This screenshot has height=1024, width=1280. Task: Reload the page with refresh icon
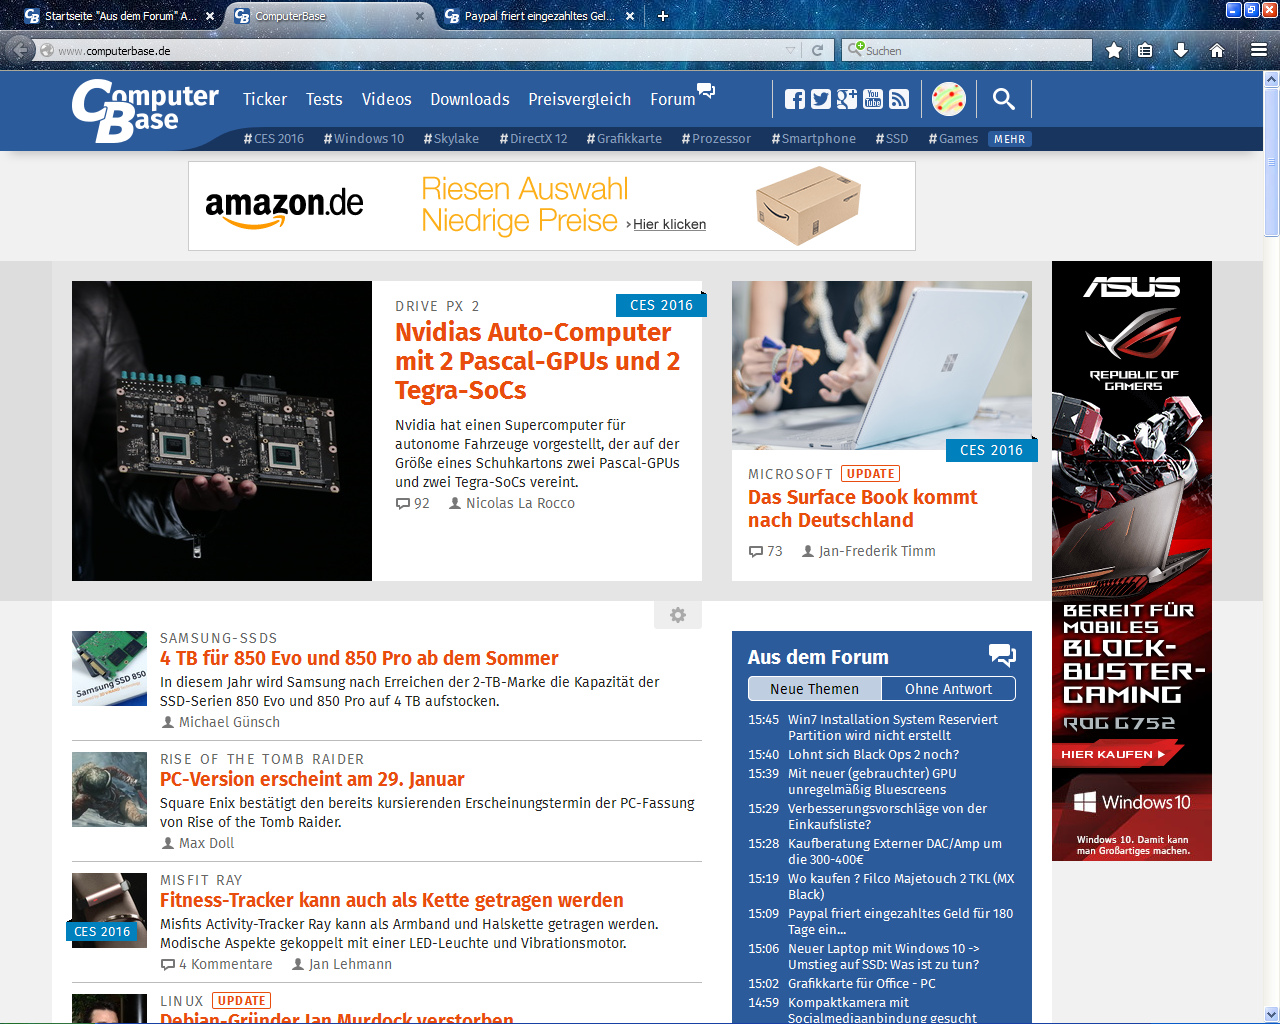(x=817, y=50)
